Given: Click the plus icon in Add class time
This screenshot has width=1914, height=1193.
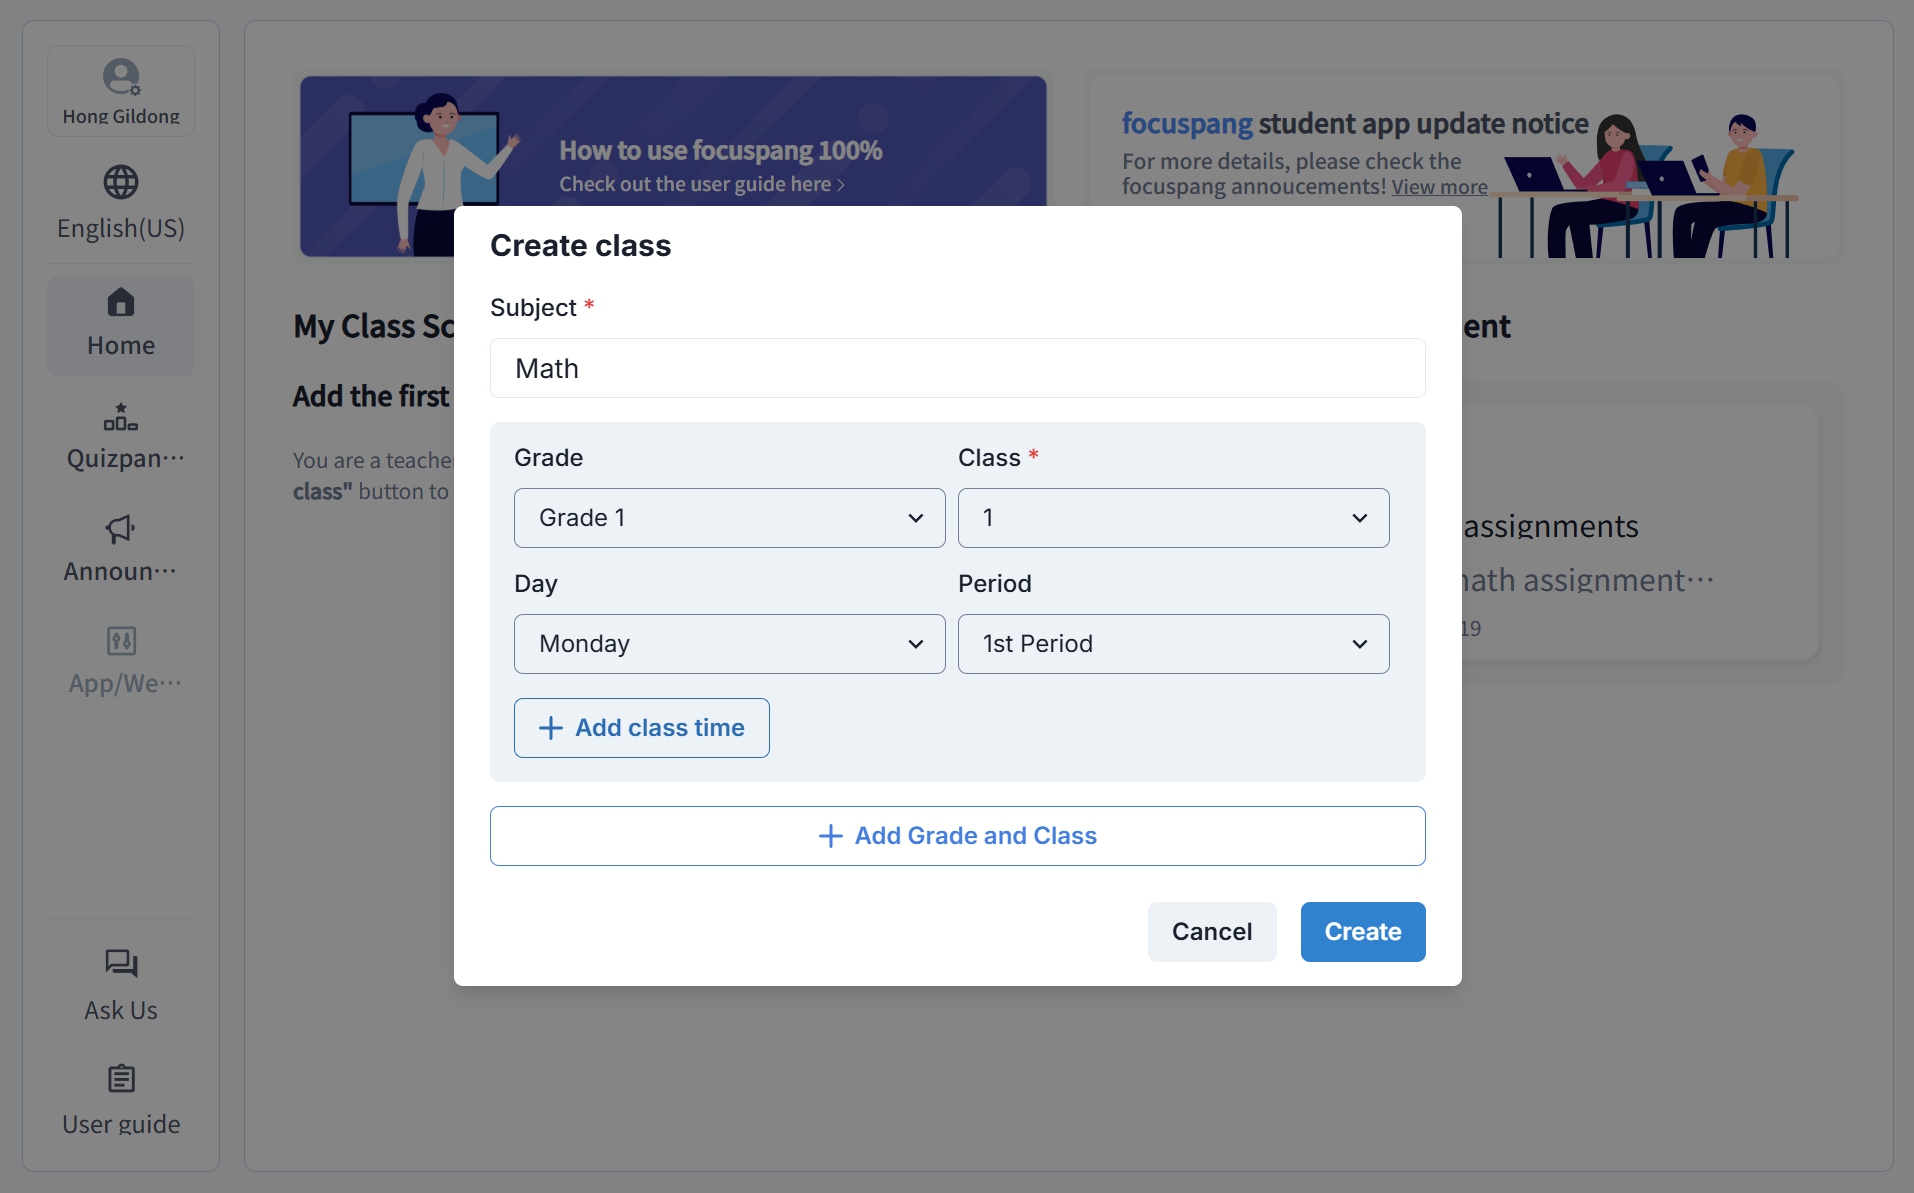Looking at the screenshot, I should [551, 728].
